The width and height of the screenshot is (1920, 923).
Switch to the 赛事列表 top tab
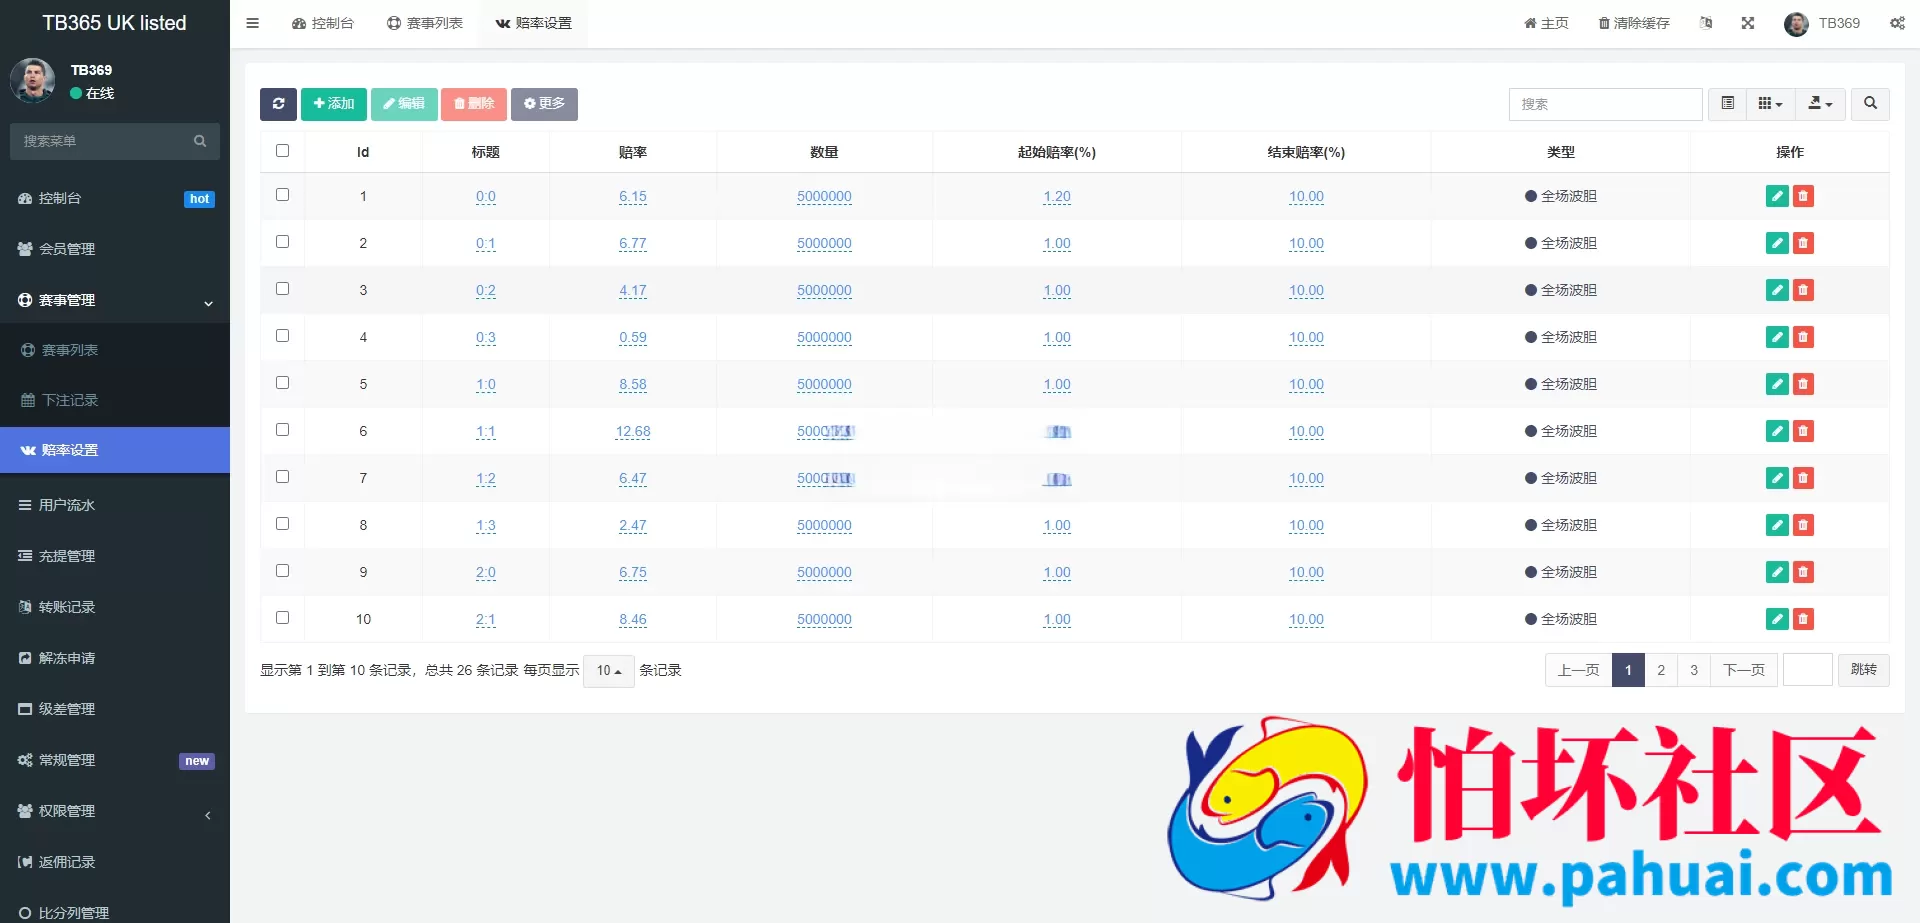425,23
